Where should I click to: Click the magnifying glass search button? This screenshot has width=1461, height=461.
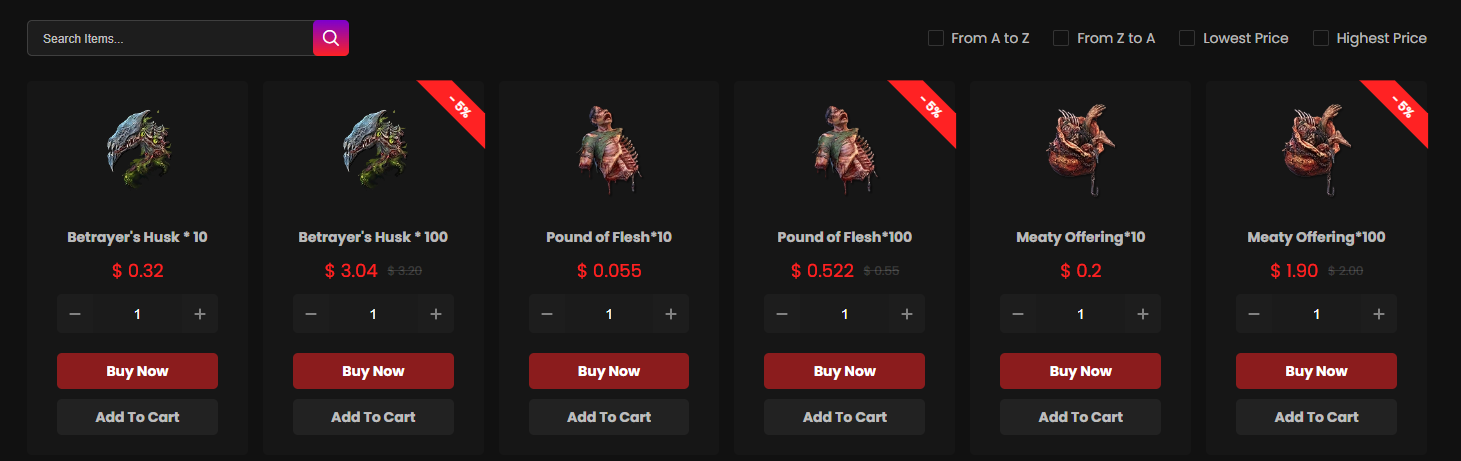[x=331, y=38]
